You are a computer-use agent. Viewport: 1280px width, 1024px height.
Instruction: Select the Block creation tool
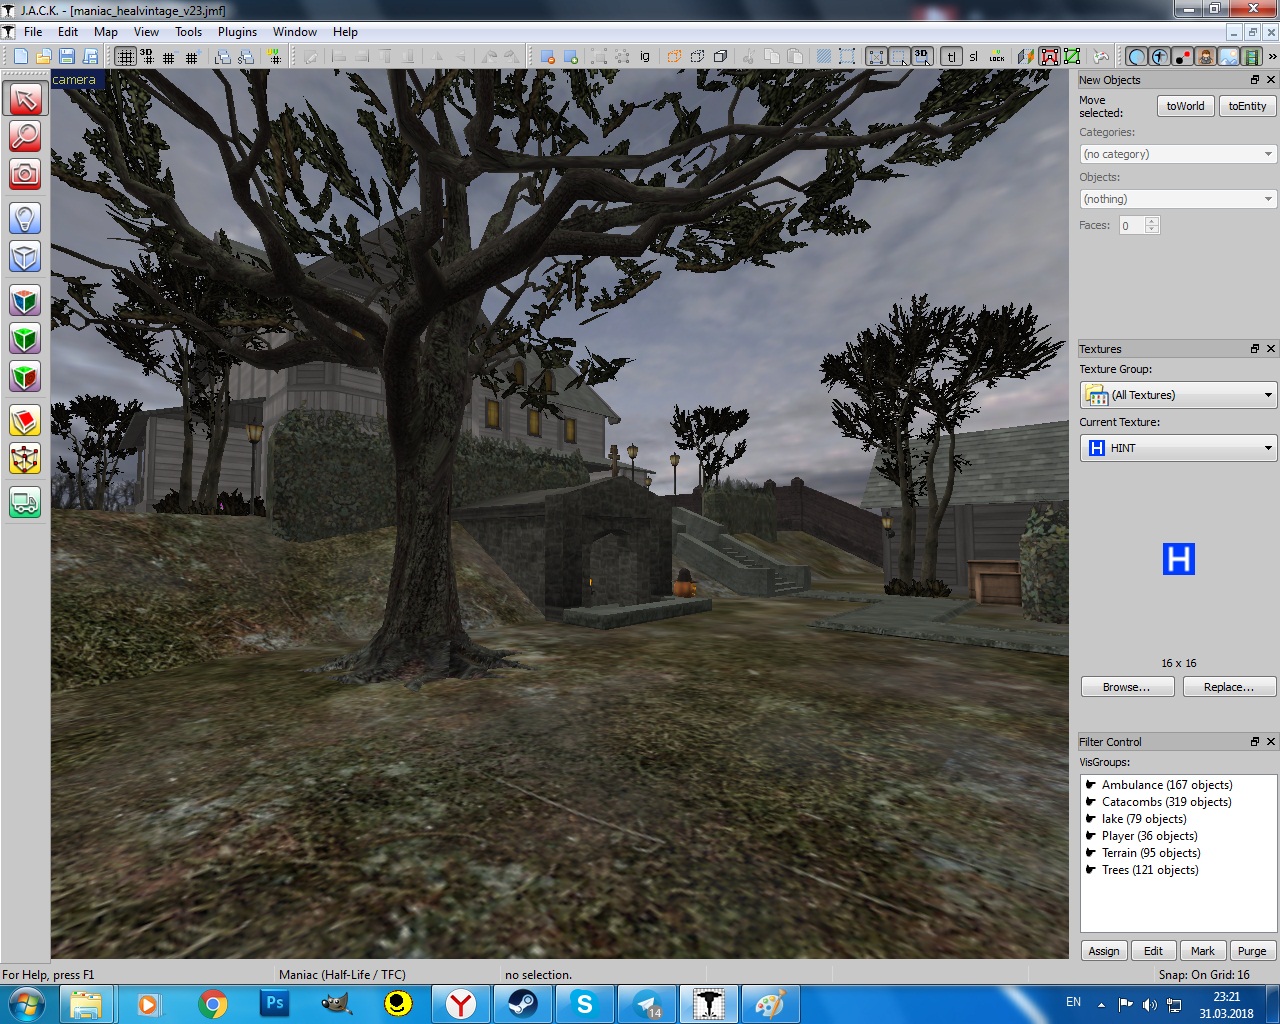click(25, 256)
